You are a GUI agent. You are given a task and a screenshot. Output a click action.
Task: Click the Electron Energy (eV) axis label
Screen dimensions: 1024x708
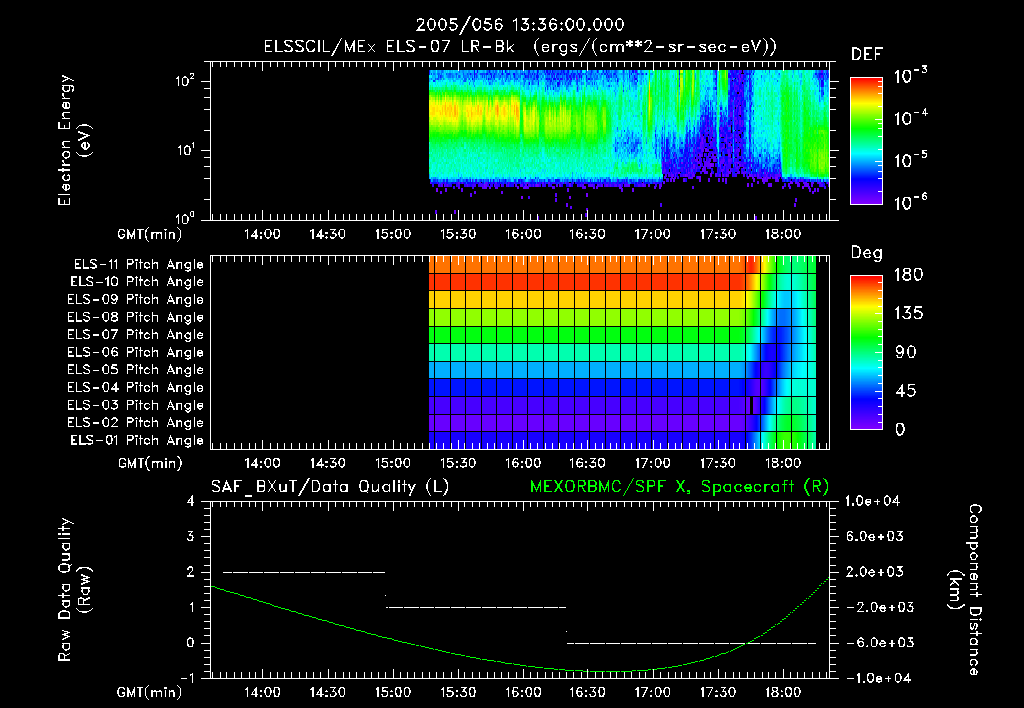(74, 140)
